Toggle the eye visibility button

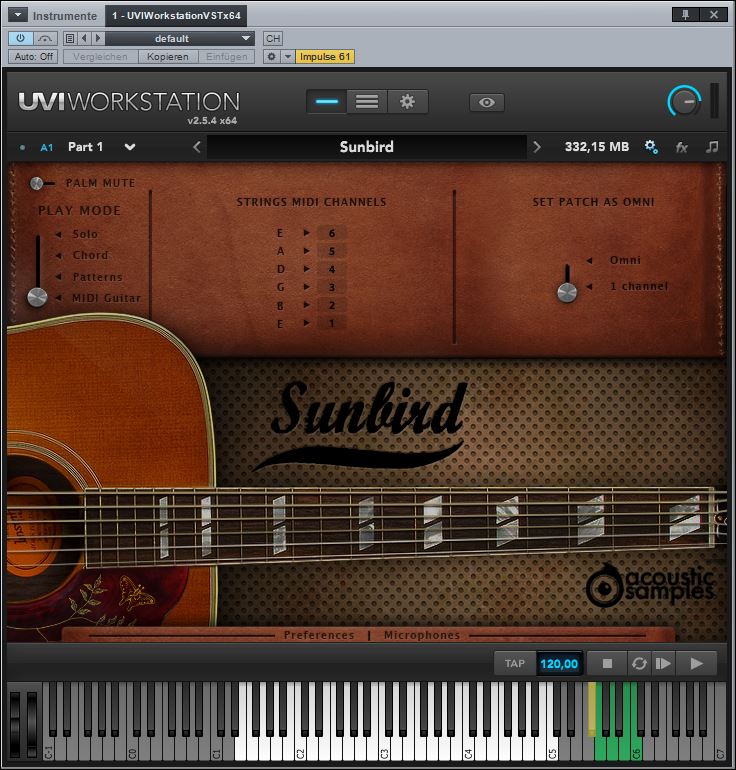[487, 102]
